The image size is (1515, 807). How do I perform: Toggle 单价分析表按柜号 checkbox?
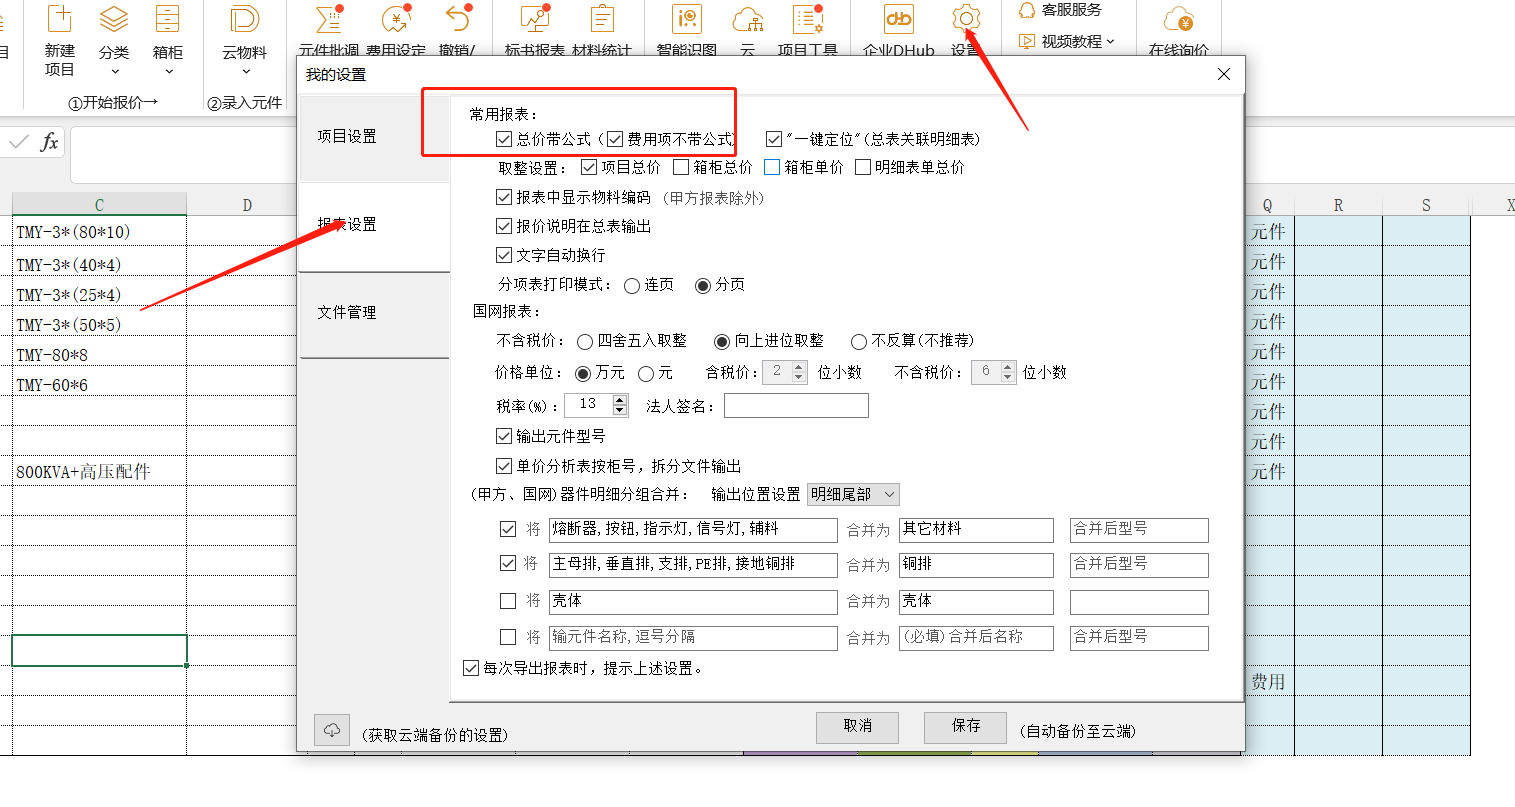(504, 466)
